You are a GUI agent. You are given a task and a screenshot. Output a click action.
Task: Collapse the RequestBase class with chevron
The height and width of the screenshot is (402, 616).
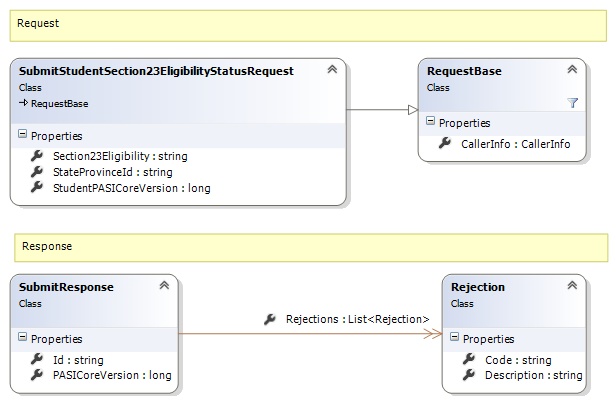[x=572, y=70]
